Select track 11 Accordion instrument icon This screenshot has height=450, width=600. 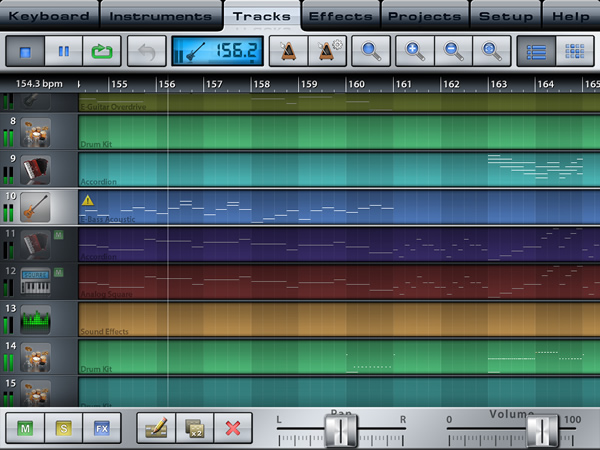click(x=35, y=245)
